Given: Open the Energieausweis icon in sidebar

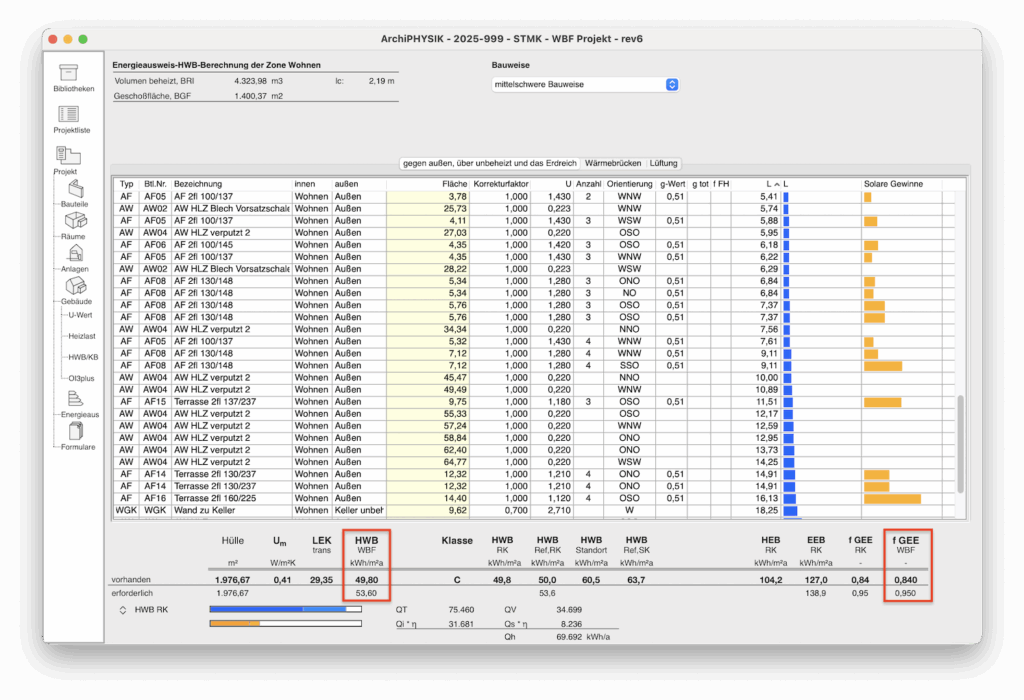Looking at the screenshot, I should [x=76, y=399].
